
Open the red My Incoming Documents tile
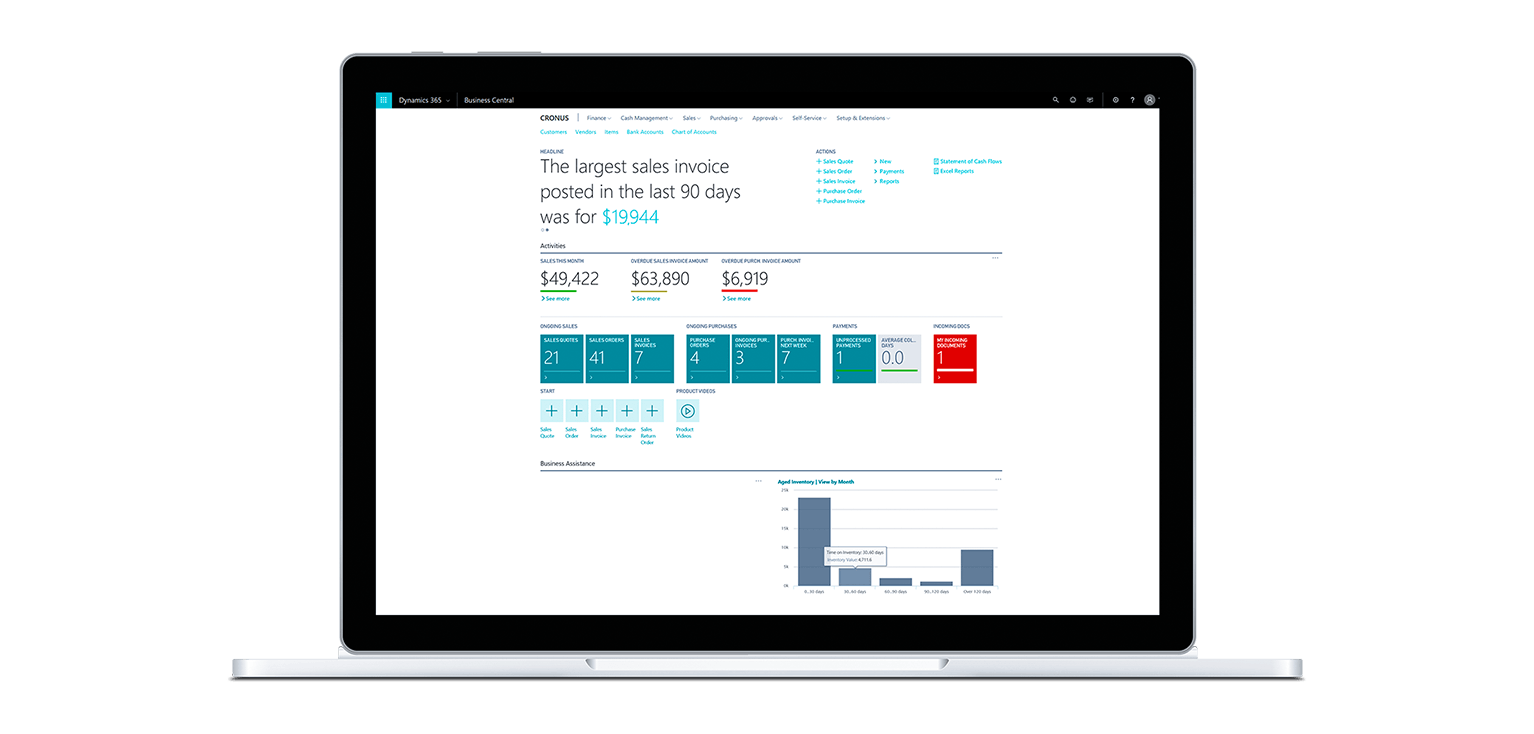pyautogui.click(x=955, y=359)
